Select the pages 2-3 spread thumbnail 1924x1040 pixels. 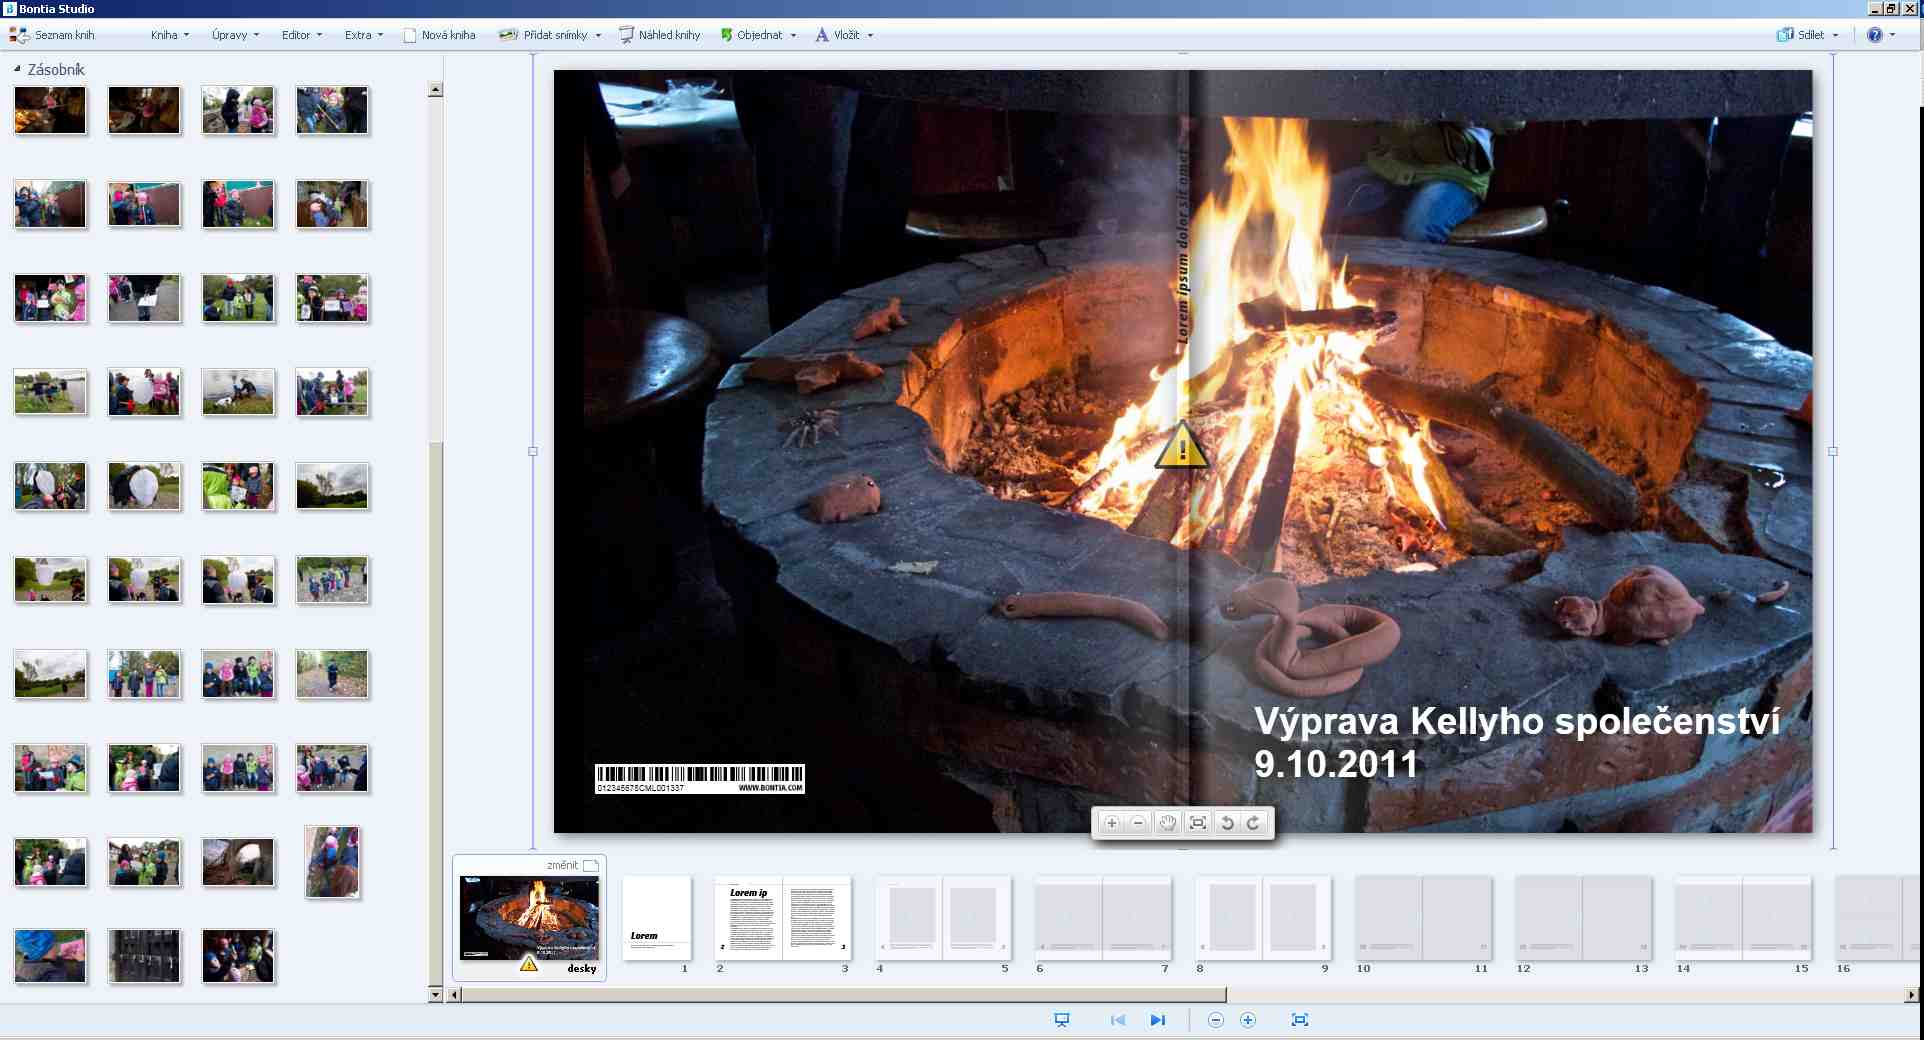click(782, 917)
